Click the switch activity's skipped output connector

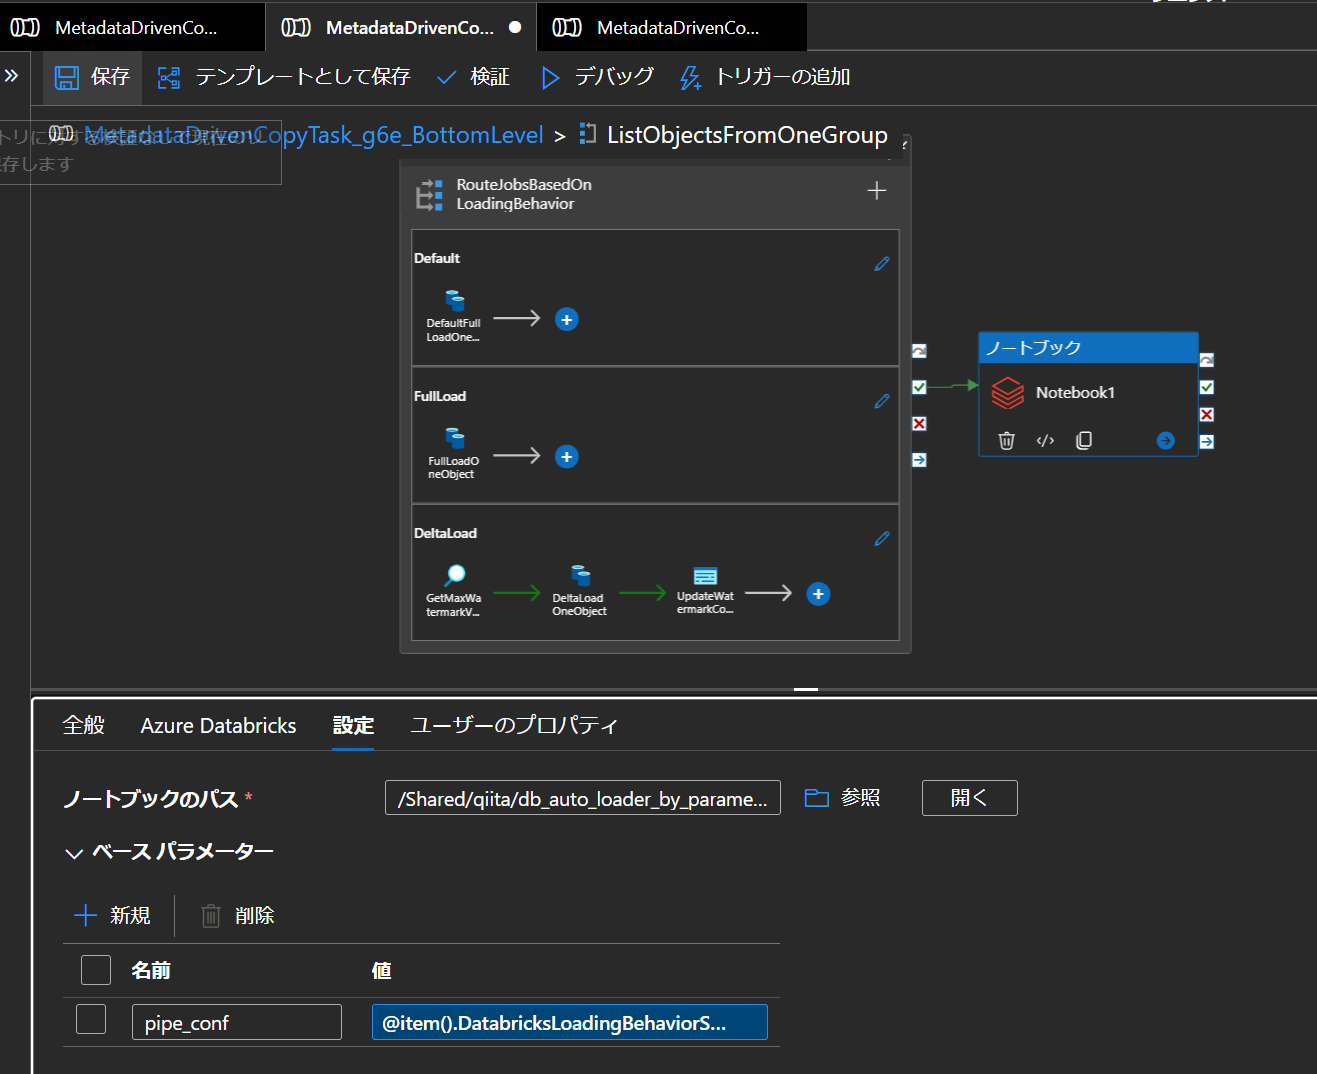tap(919, 351)
